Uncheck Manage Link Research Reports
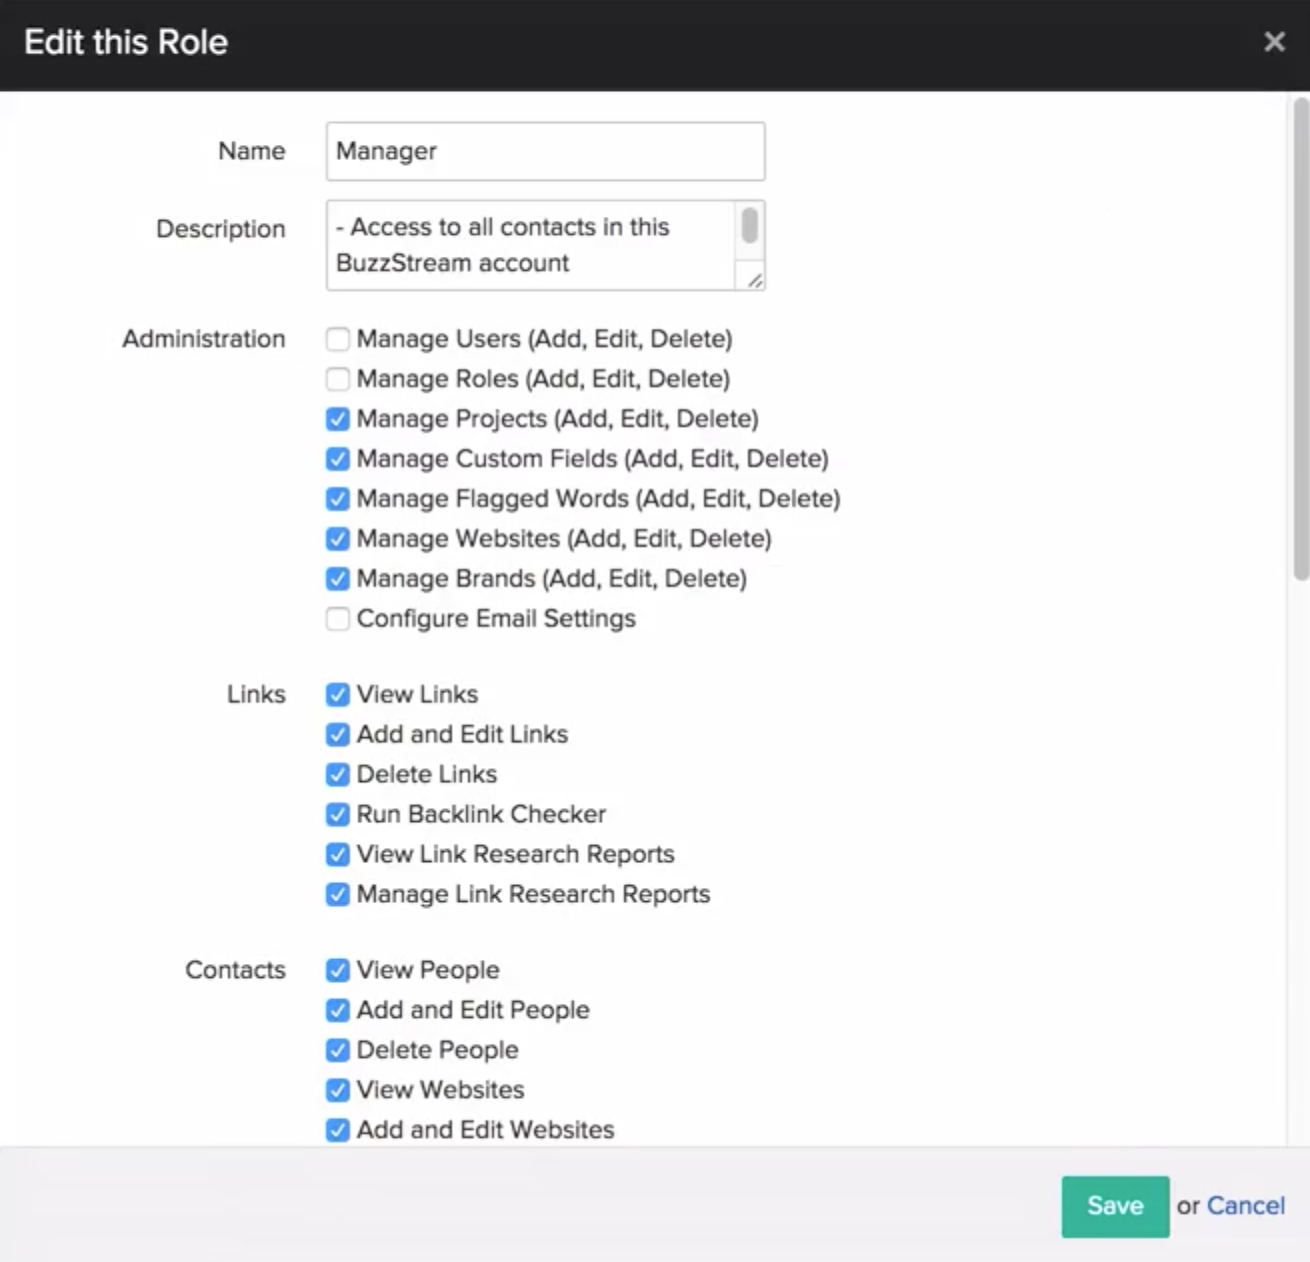Image resolution: width=1310 pixels, height=1262 pixels. tap(338, 895)
